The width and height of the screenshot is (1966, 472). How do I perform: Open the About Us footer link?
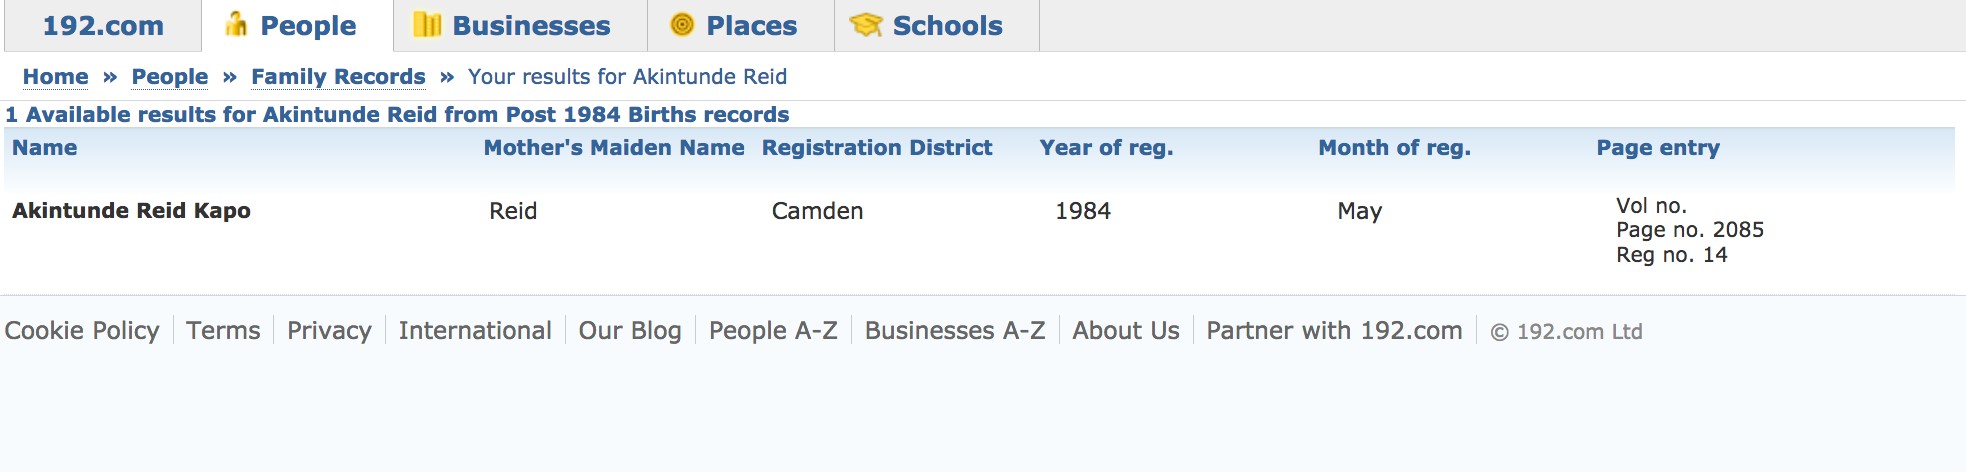[x=1126, y=331]
